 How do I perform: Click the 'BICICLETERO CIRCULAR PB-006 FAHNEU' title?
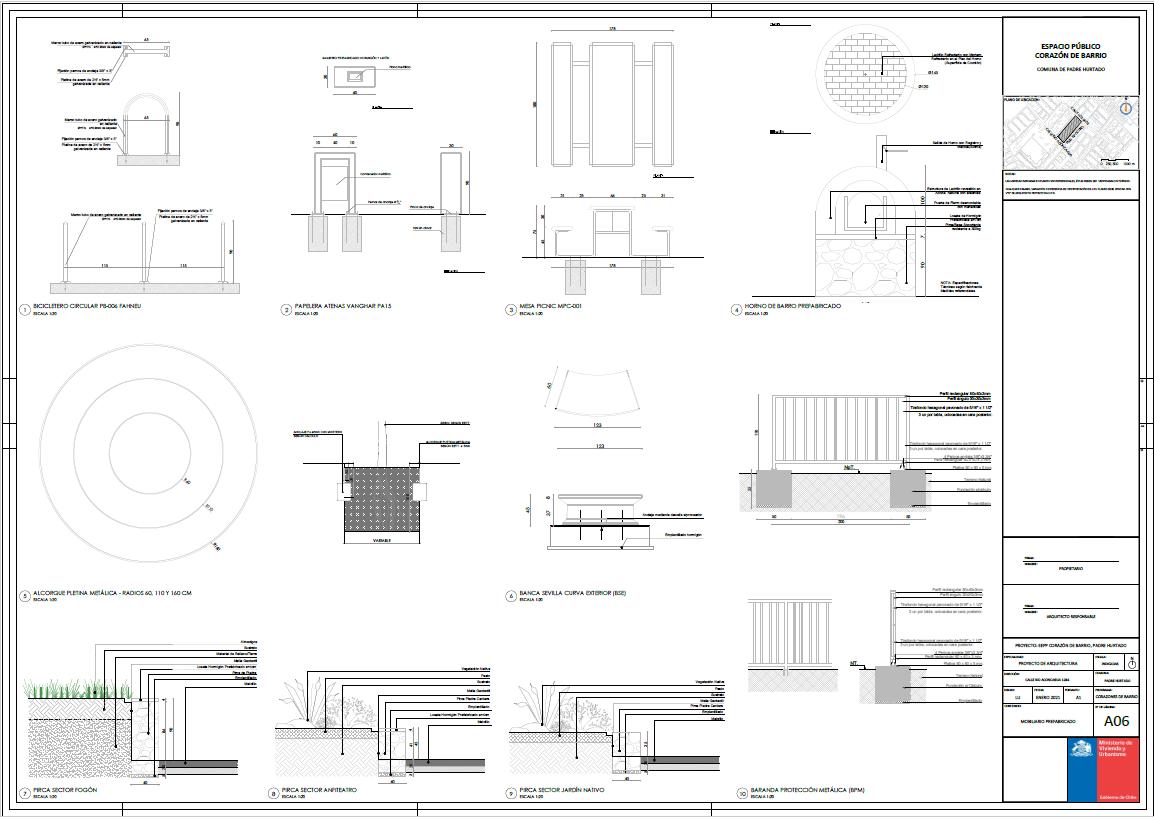[87, 306]
